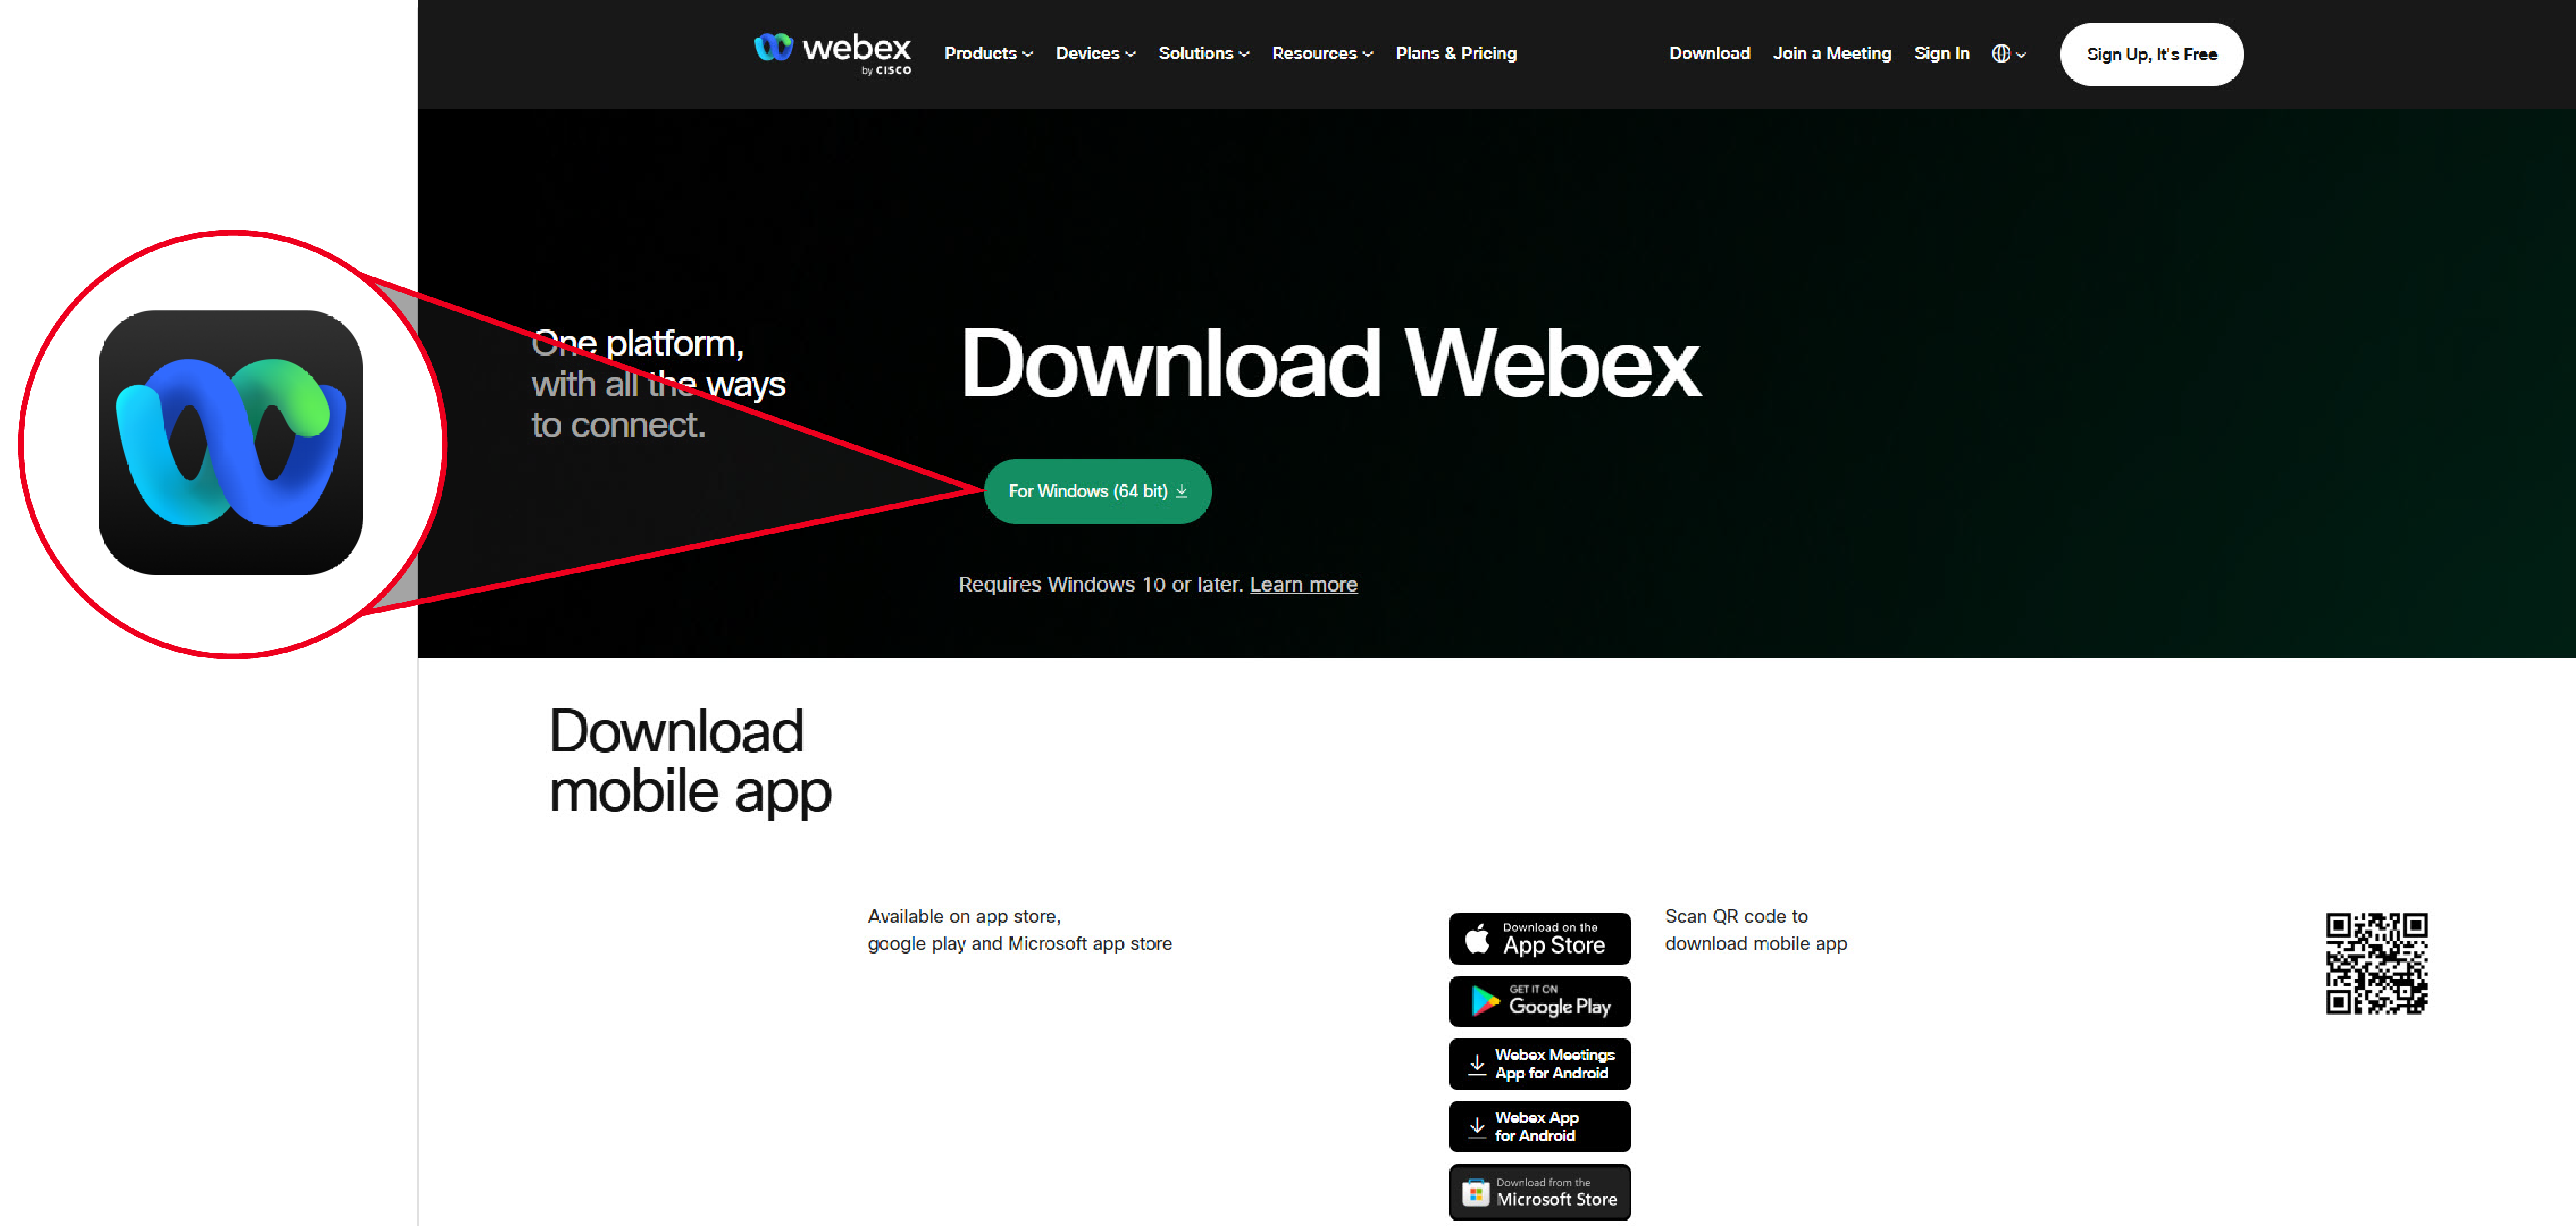Click the Microsoft Store badge

tap(1539, 1191)
